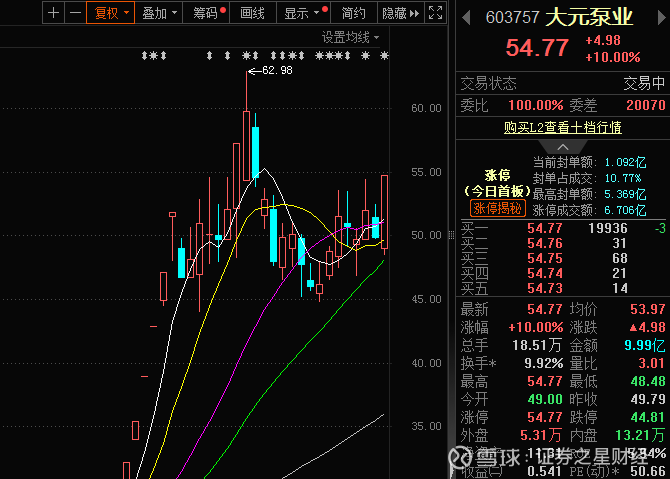Select the 画线 drawing tool
670x479 pixels.
253,13
